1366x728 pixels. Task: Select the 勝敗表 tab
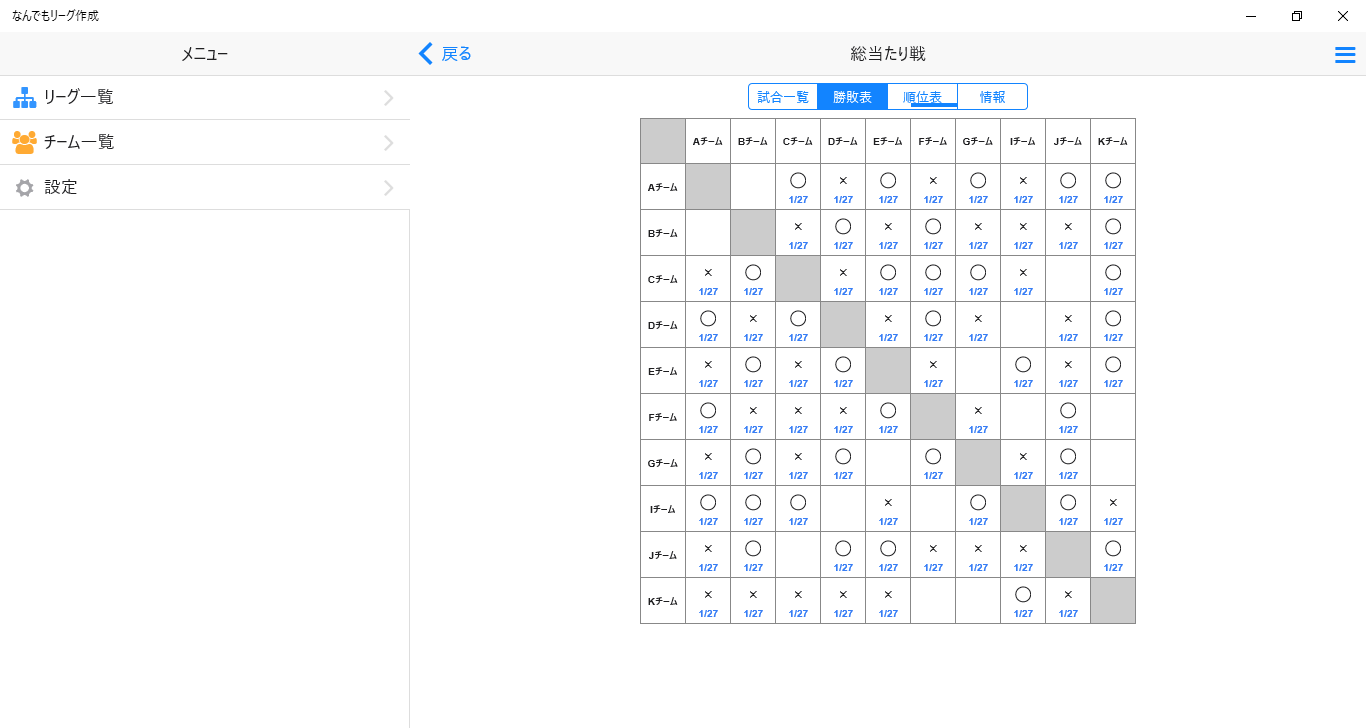pyautogui.click(x=853, y=96)
